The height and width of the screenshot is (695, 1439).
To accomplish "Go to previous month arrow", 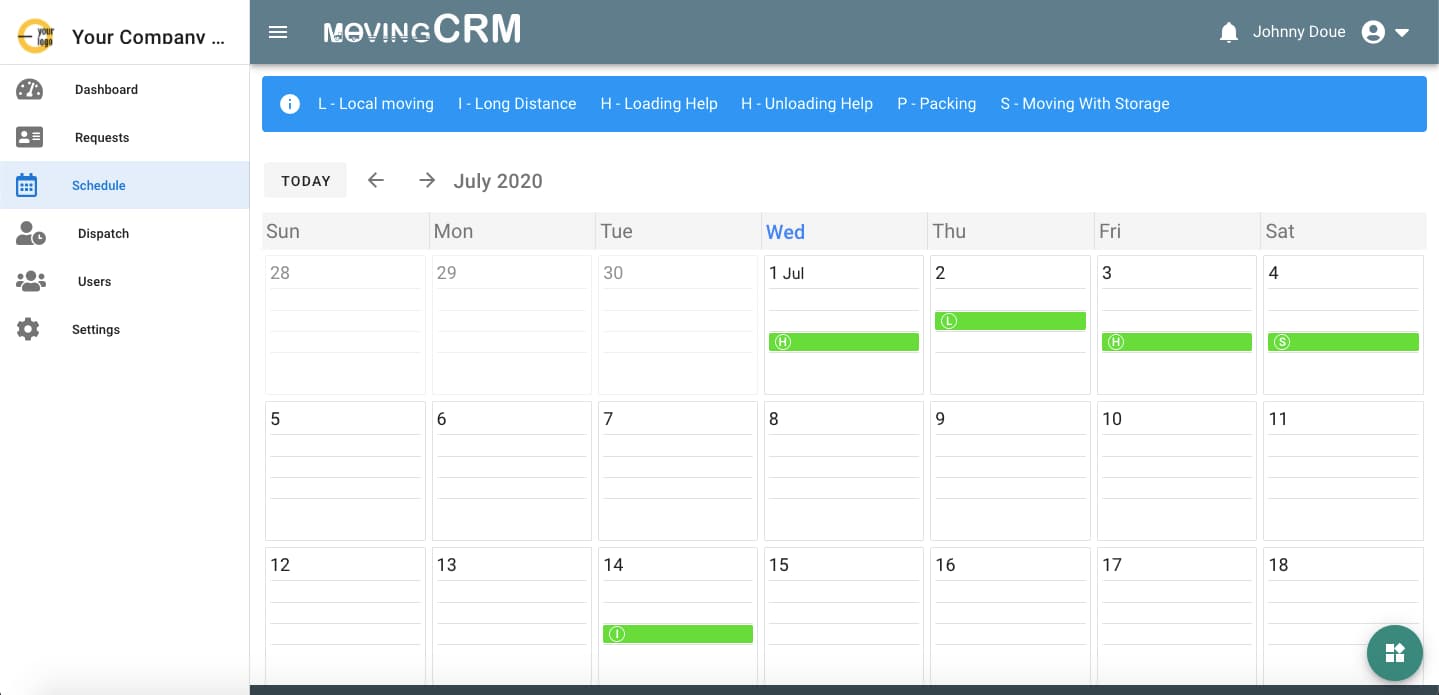I will point(376,180).
